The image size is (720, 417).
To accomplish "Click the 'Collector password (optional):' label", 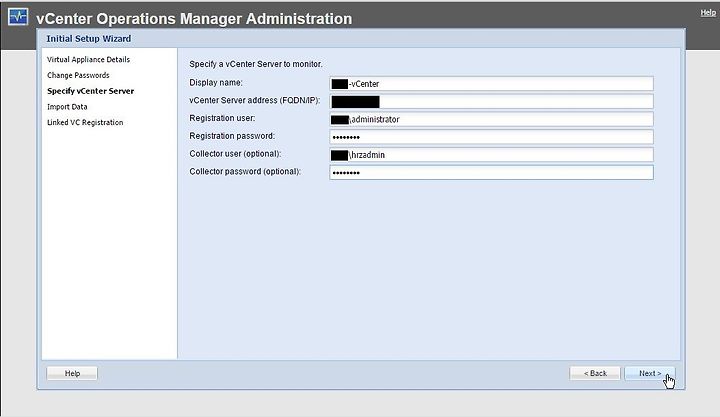I will coord(245,171).
